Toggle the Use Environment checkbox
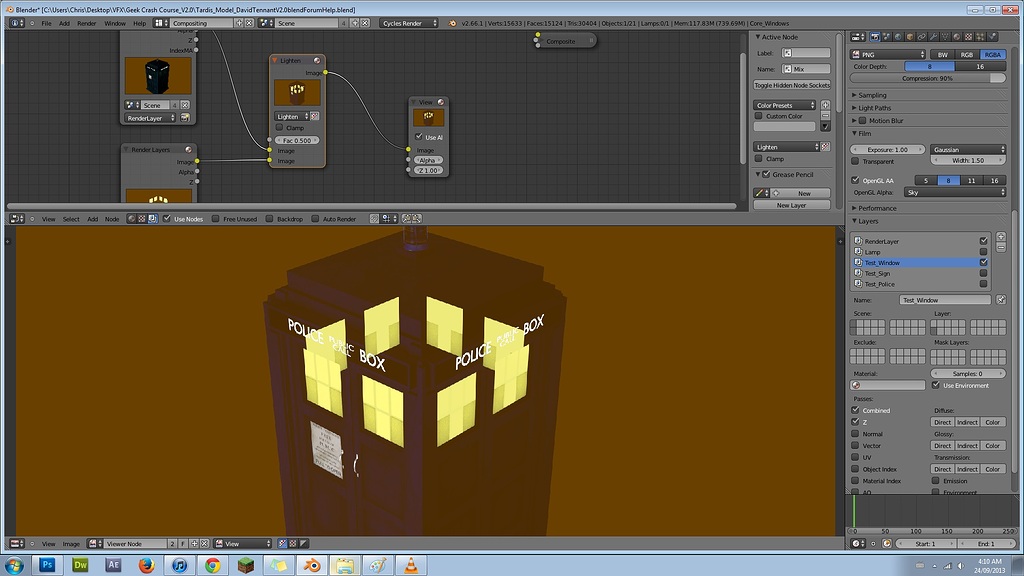Screen dimensions: 1024x576 (936, 385)
